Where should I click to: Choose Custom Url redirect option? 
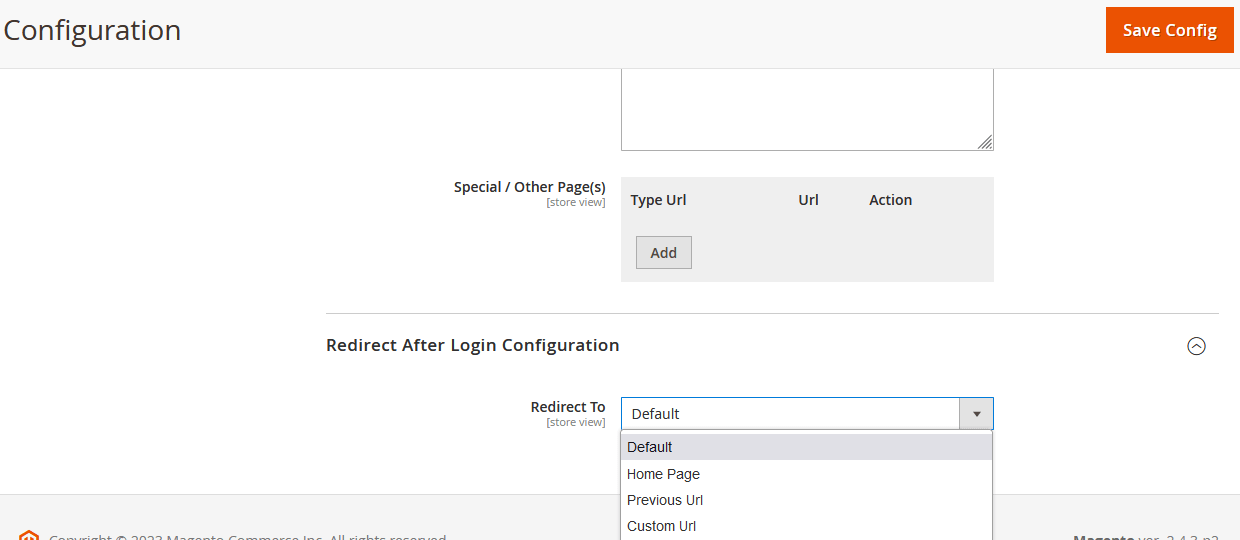pyautogui.click(x=806, y=526)
